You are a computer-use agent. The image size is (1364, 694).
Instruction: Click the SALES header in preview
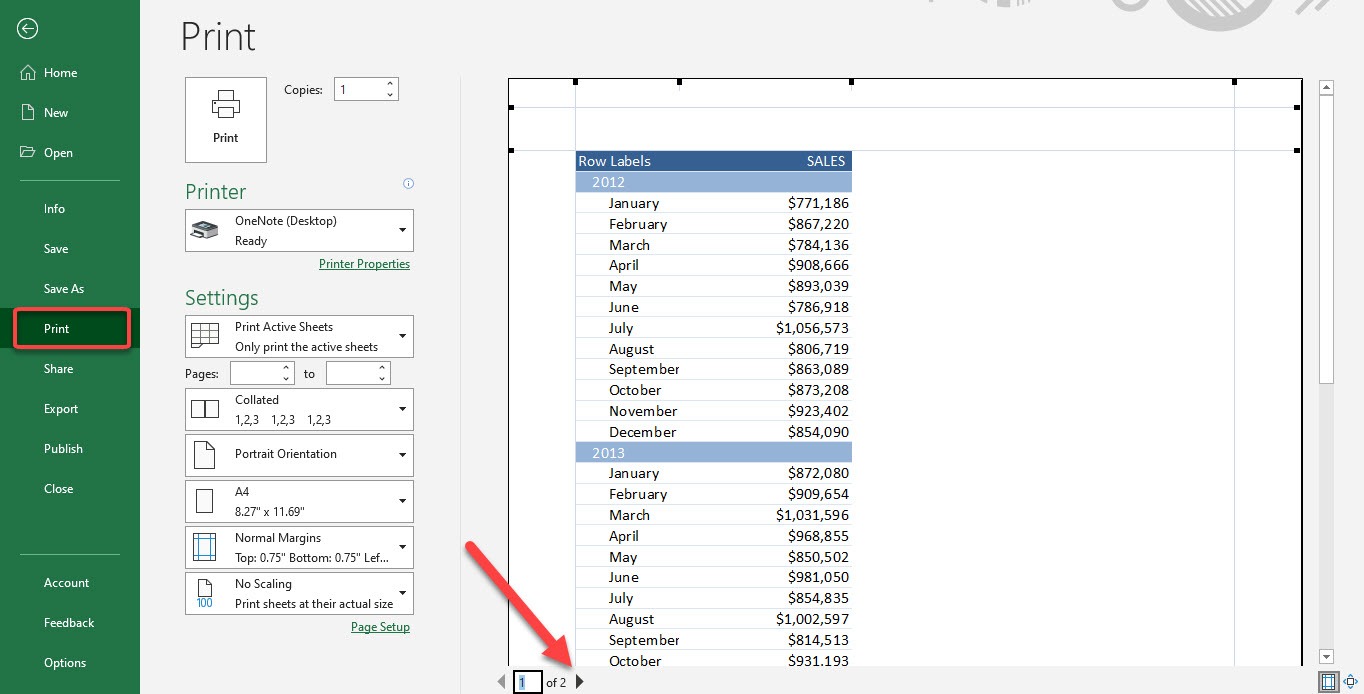826,161
